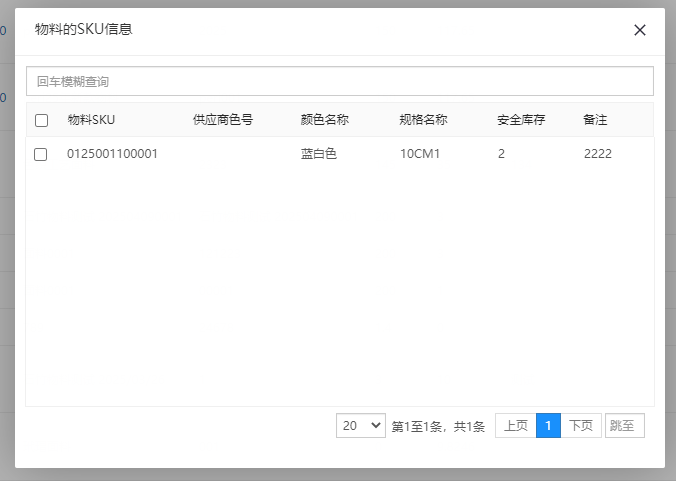Click the remark cell showing 2222
This screenshot has width=676, height=481.
(x=597, y=154)
